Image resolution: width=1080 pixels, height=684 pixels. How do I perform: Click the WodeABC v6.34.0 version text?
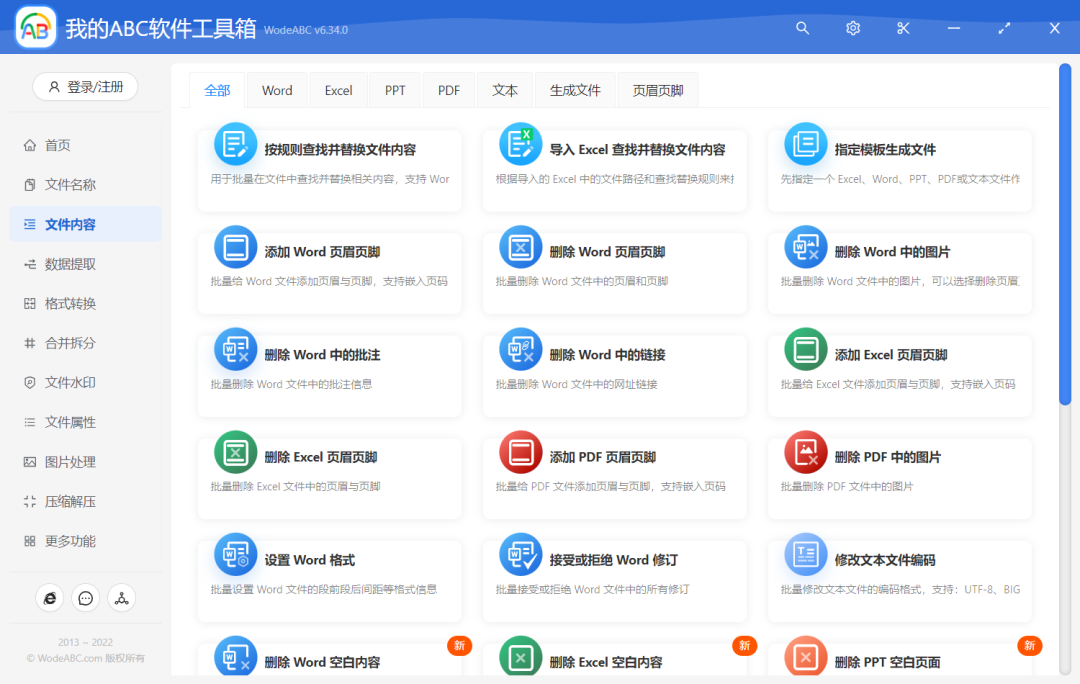coord(306,30)
